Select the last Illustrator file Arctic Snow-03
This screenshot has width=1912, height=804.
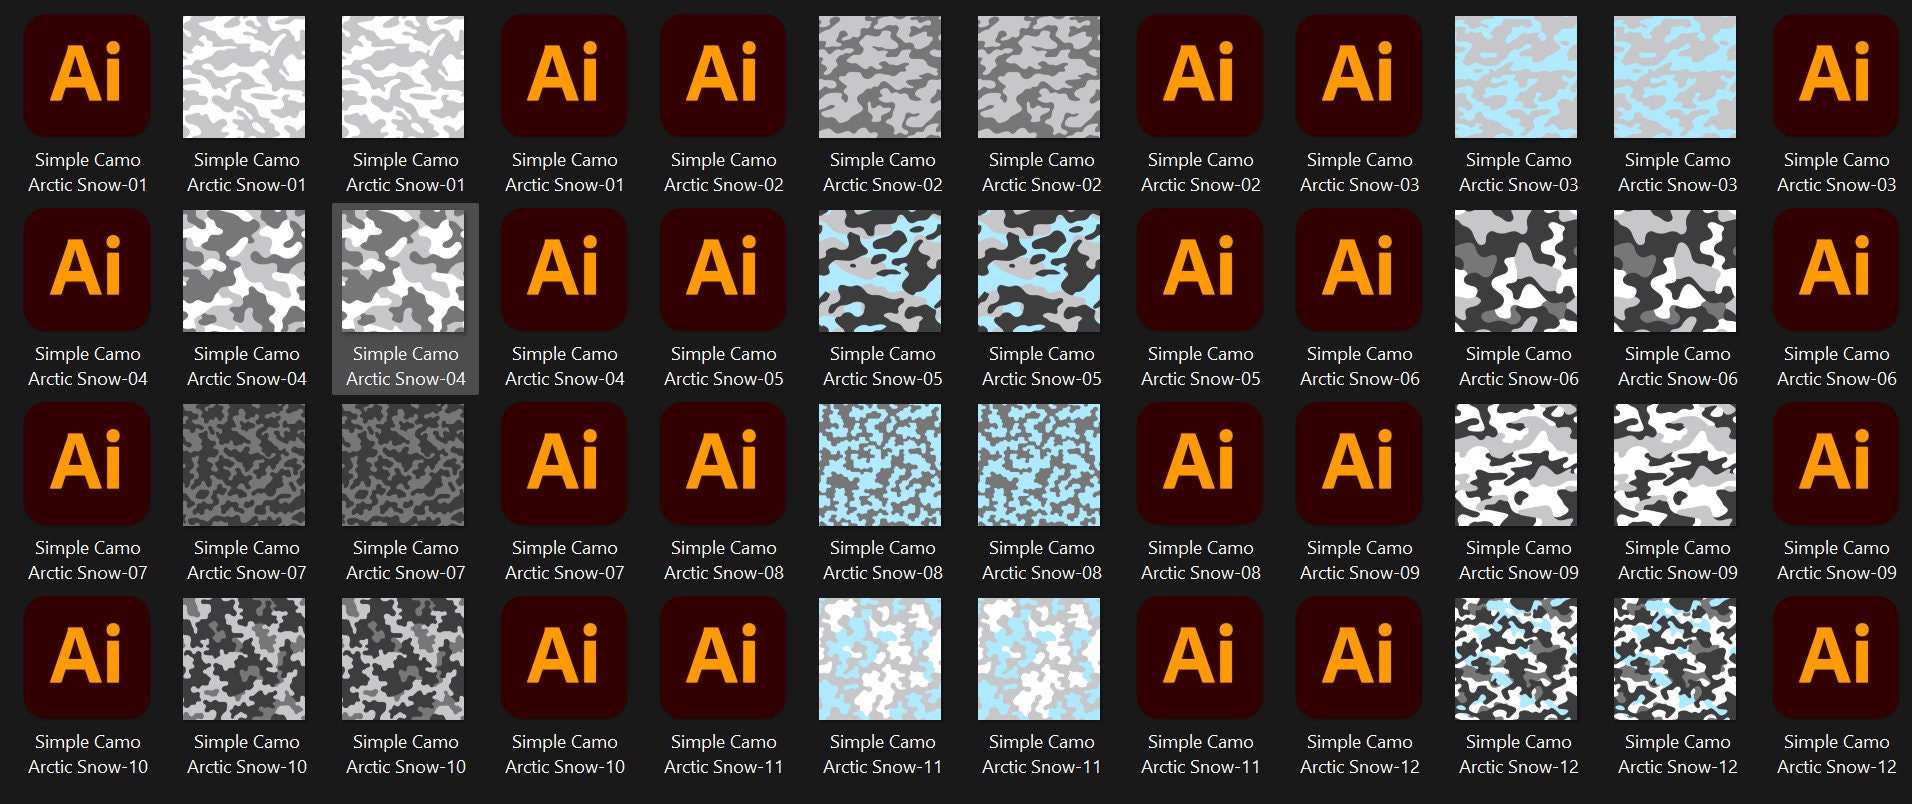[1835, 75]
